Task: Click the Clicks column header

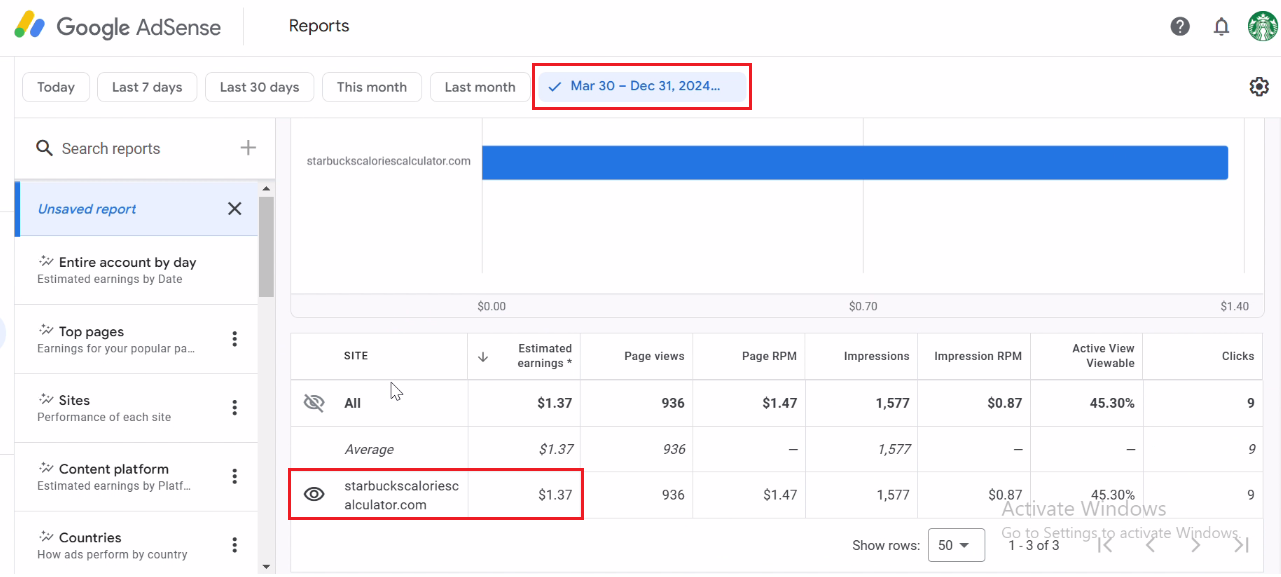Action: pos(1237,356)
